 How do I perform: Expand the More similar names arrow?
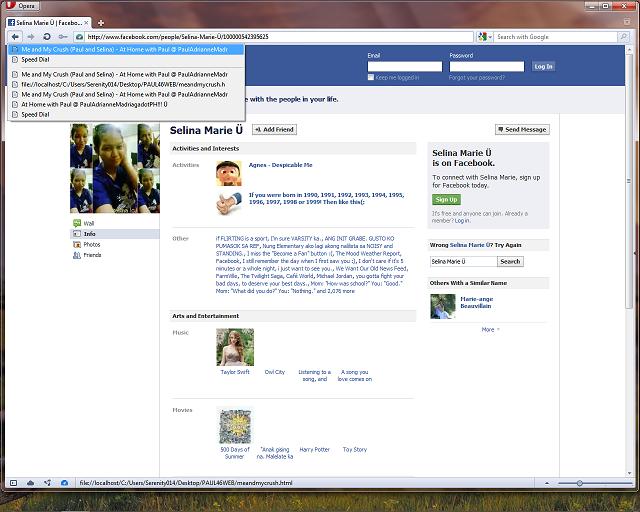(x=498, y=329)
